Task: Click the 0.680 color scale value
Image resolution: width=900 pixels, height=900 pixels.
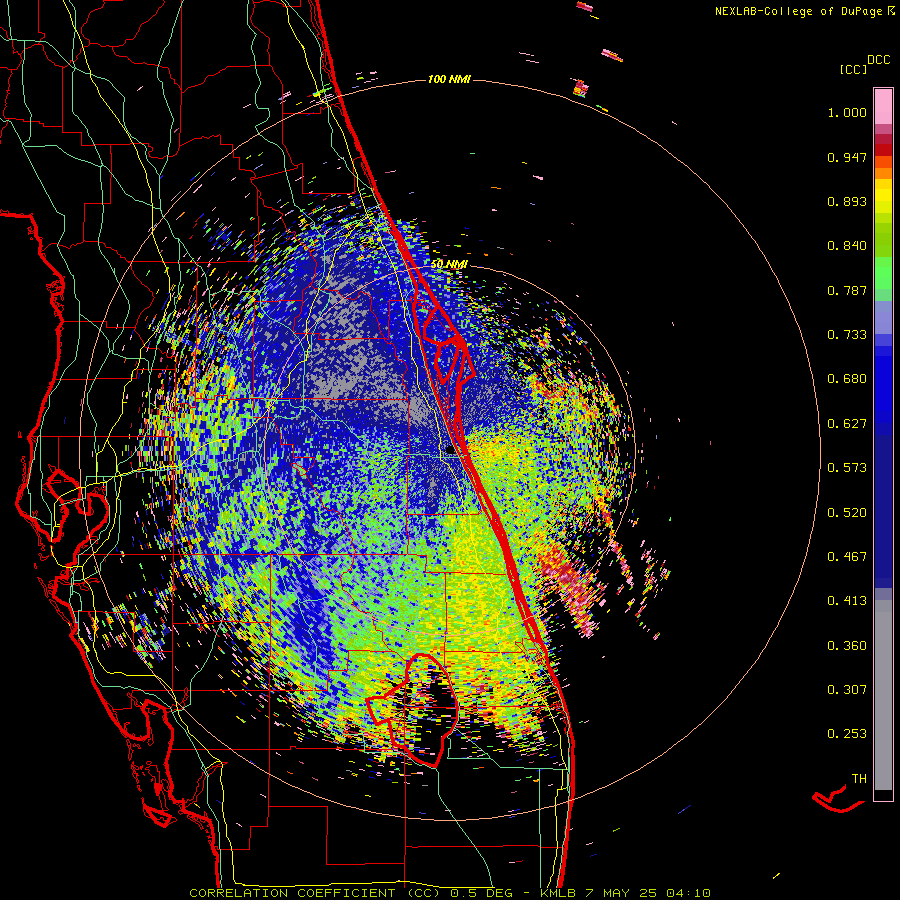Action: [847, 379]
